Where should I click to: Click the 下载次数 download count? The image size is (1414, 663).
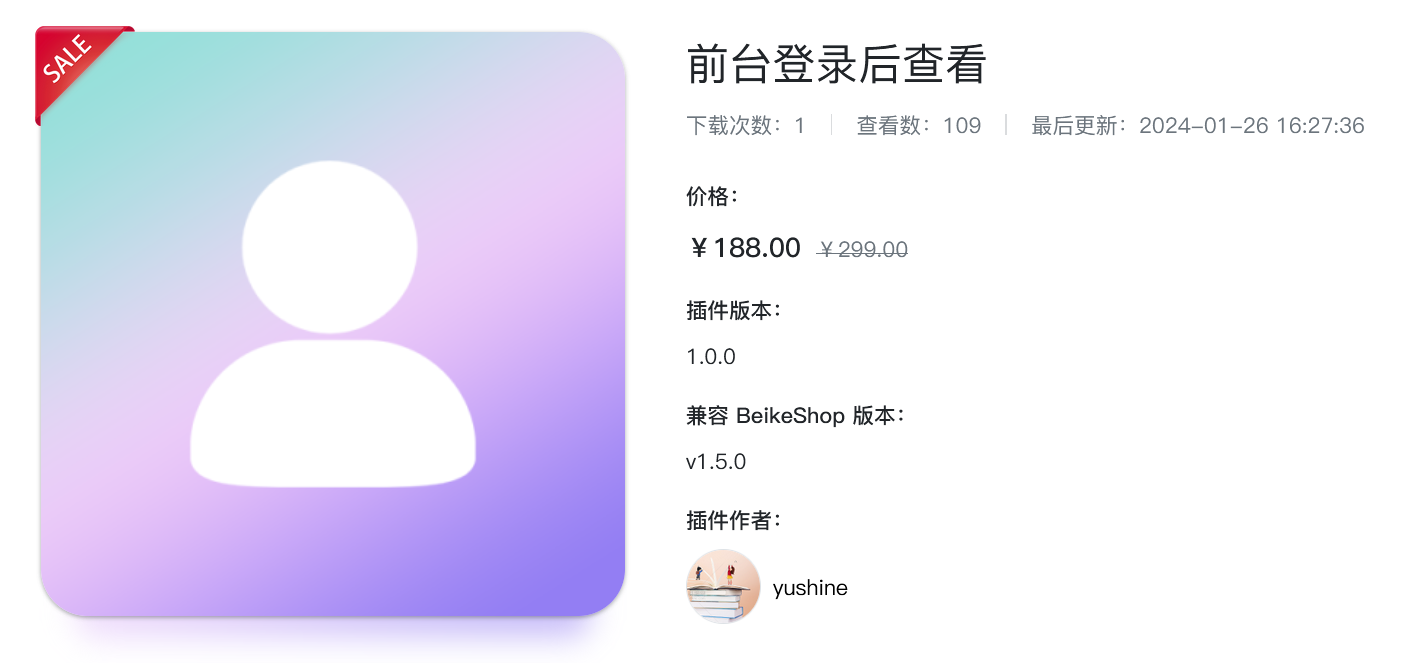click(746, 126)
